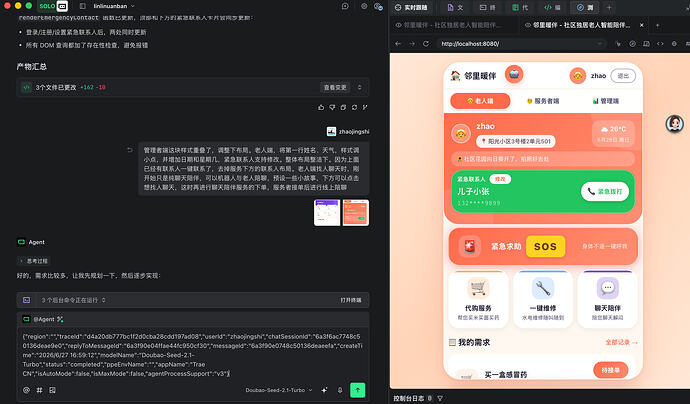Expand the background commands running list
The width and height of the screenshot is (690, 404).
(x=73, y=300)
